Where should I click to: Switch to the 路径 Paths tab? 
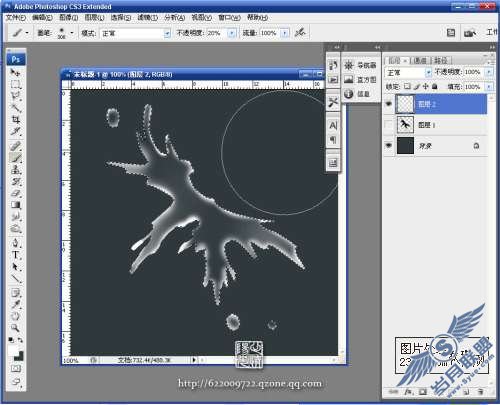coord(440,61)
